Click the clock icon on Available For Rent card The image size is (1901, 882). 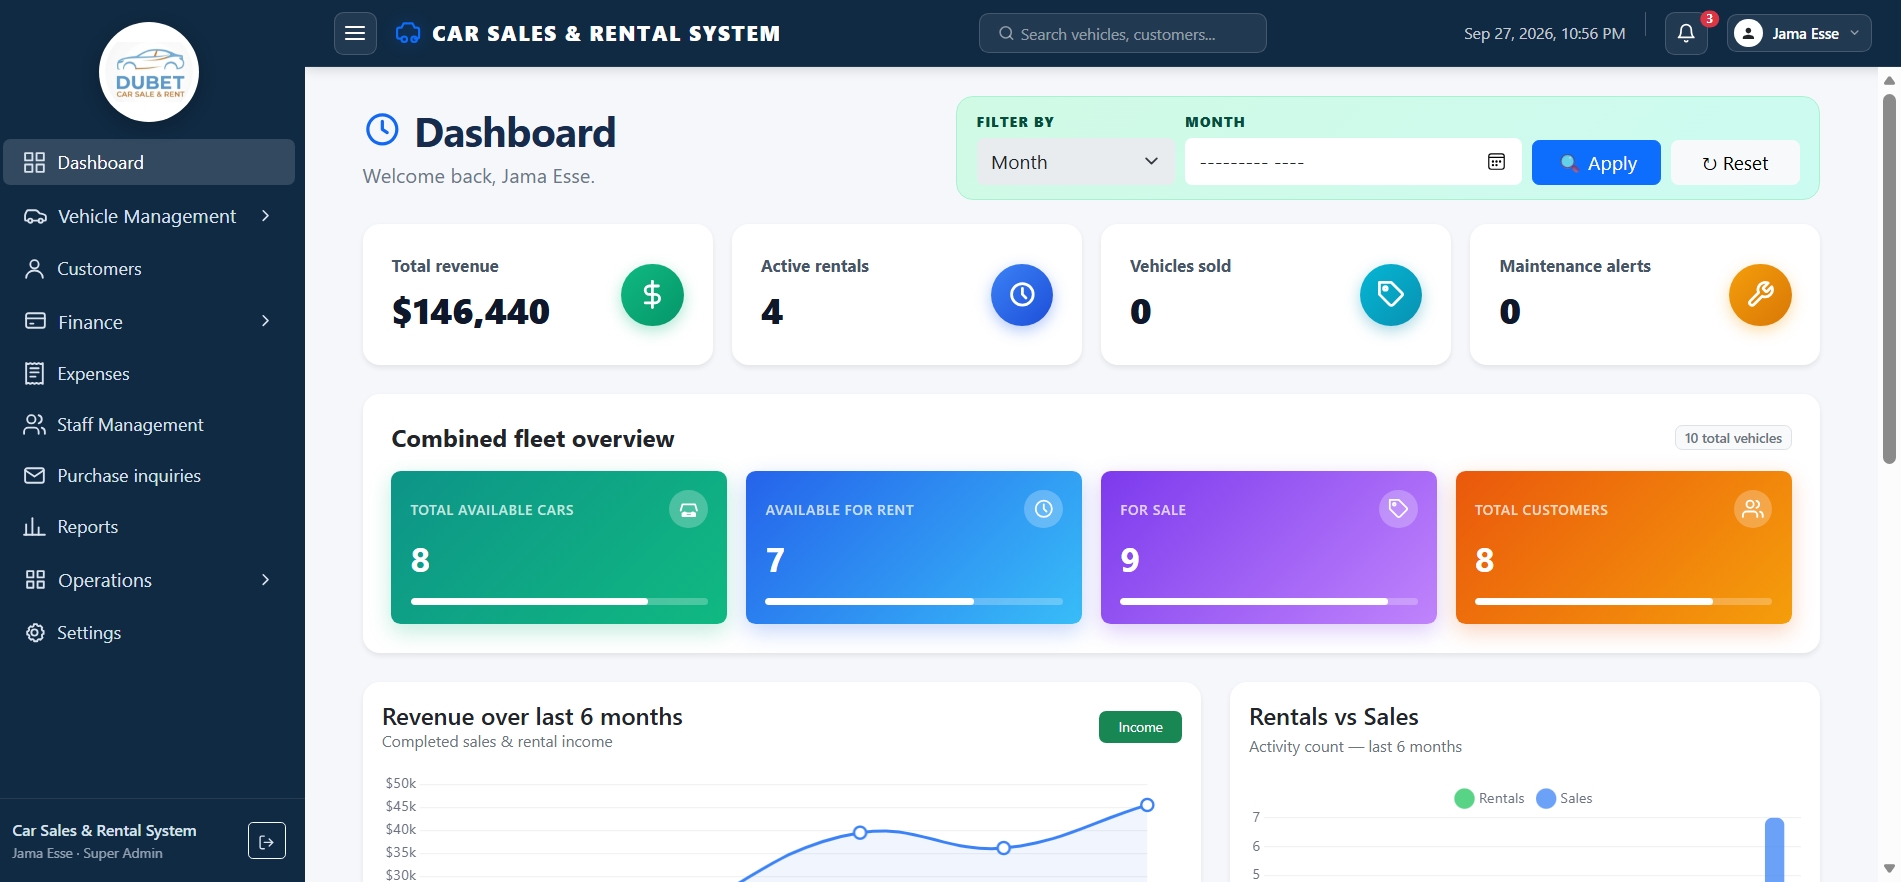(1043, 509)
